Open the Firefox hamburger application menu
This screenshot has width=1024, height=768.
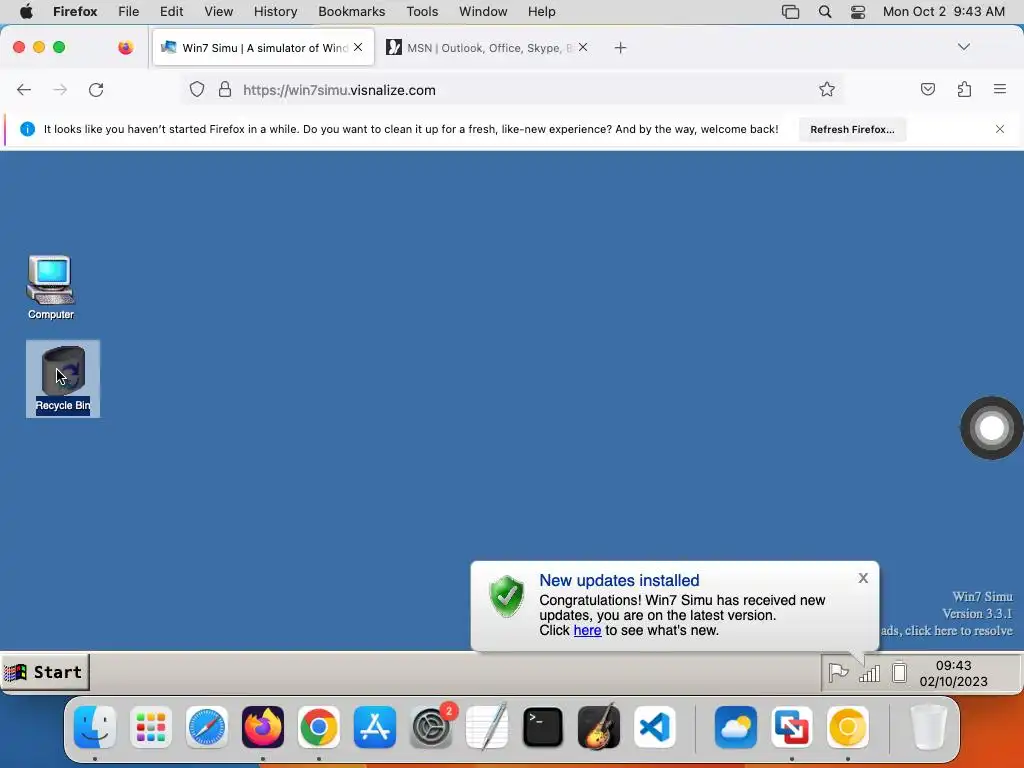[x=1000, y=89]
